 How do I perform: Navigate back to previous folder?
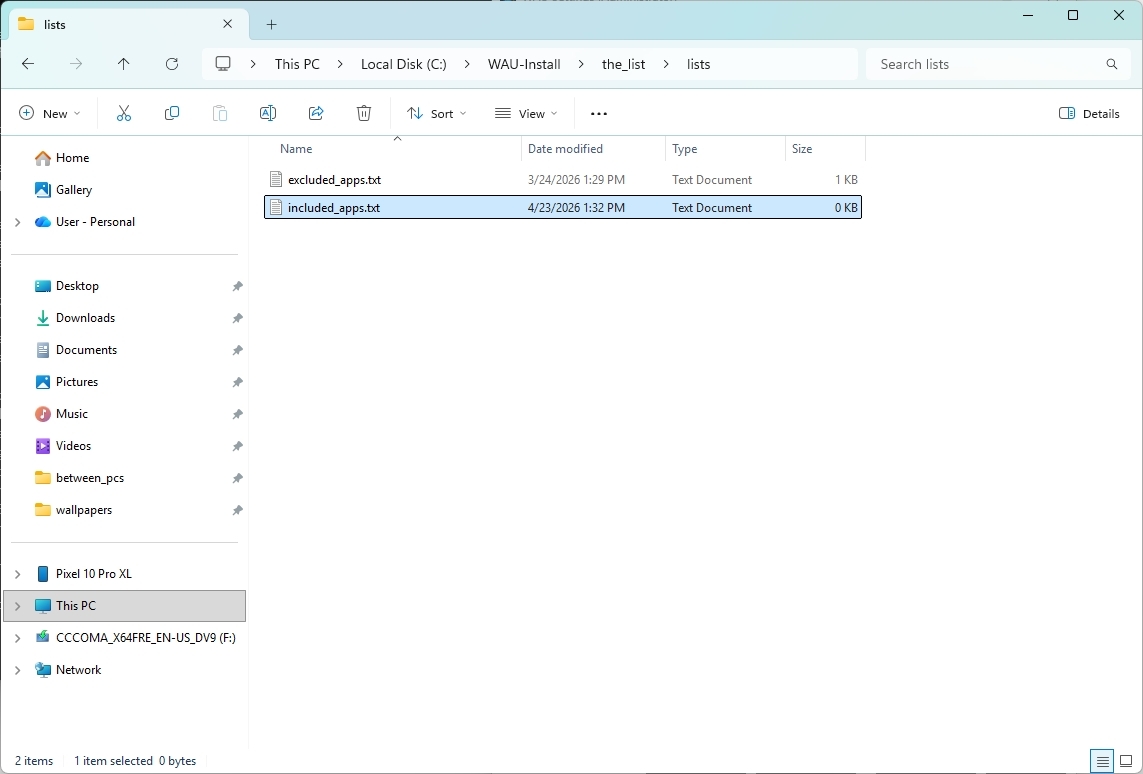click(28, 64)
